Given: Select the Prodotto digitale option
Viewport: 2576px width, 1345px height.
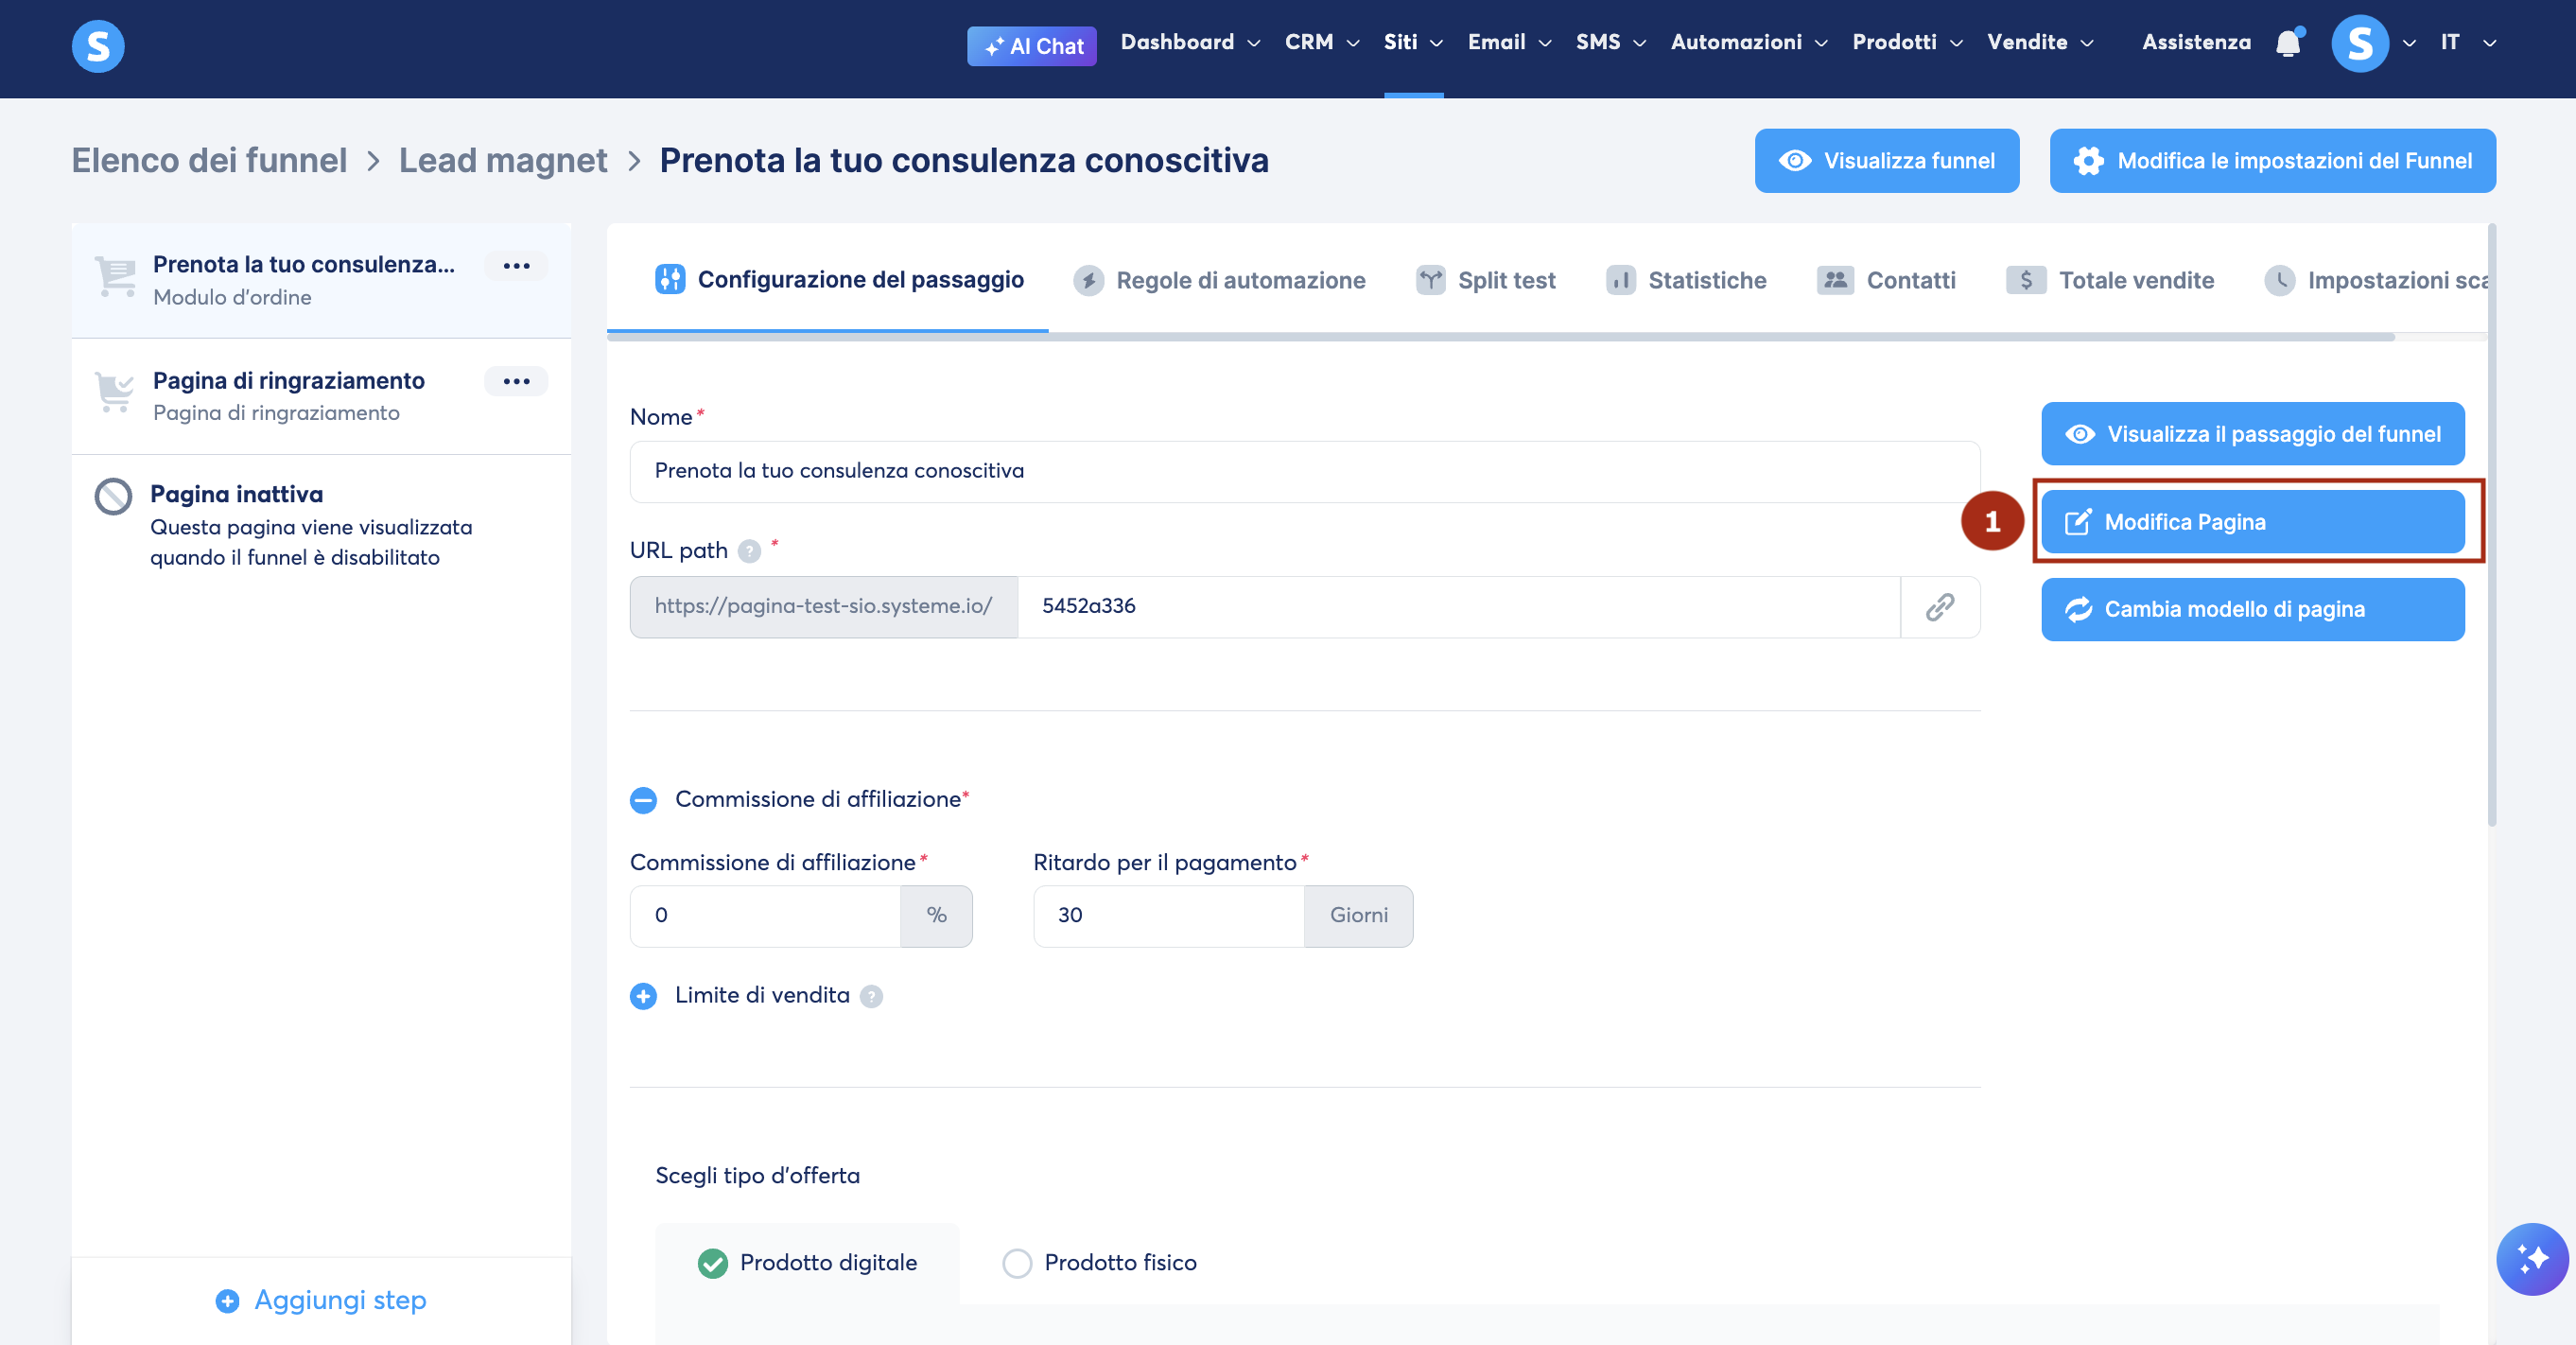Looking at the screenshot, I should pyautogui.click(x=807, y=1263).
